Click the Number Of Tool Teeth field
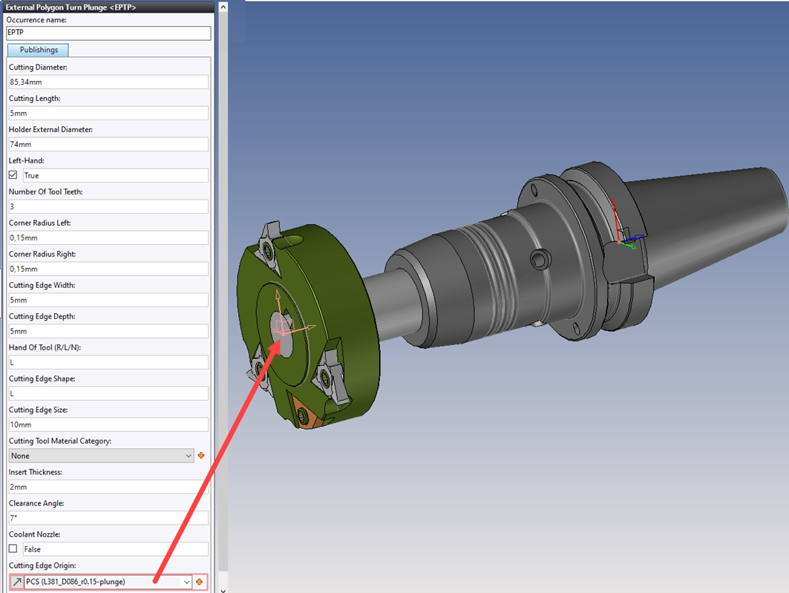Viewport: 789px width, 593px height. [x=109, y=207]
